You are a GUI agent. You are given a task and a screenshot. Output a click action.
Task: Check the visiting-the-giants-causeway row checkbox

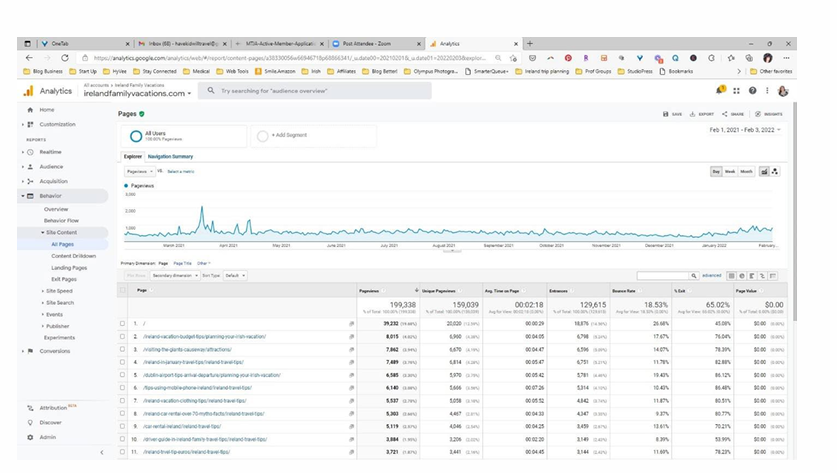123,350
